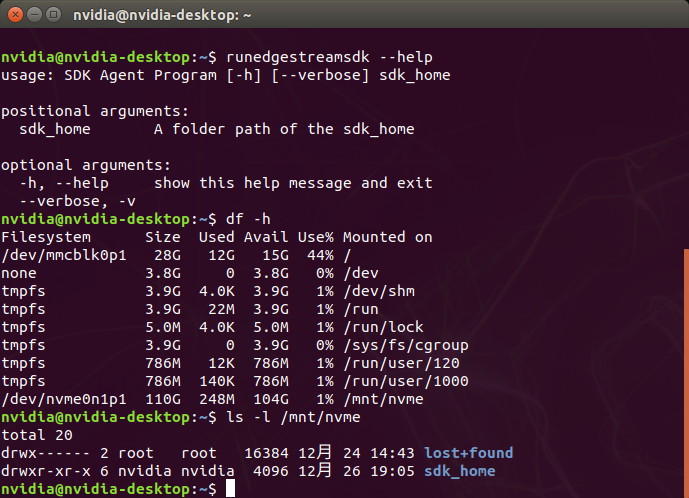Click the '28G' size value
Viewport: 689px width, 498px height.
(167, 255)
